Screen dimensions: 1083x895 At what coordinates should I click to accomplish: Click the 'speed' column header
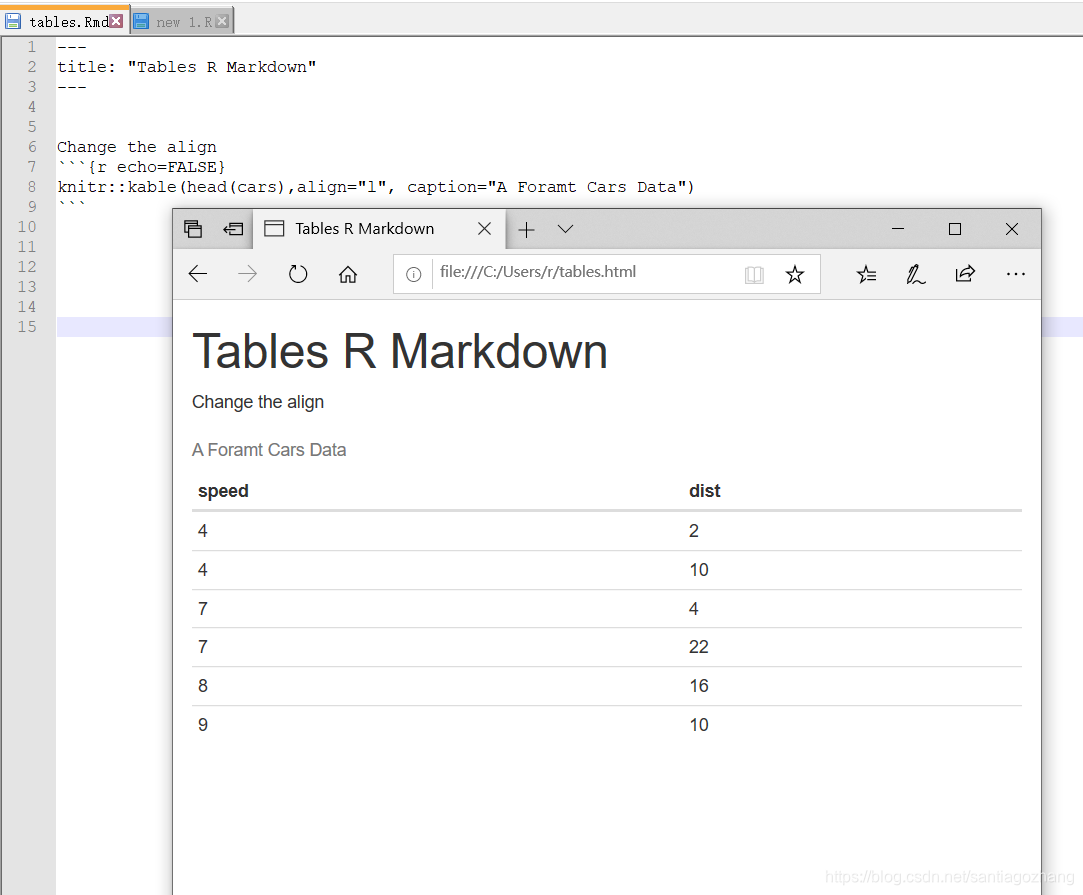(223, 491)
